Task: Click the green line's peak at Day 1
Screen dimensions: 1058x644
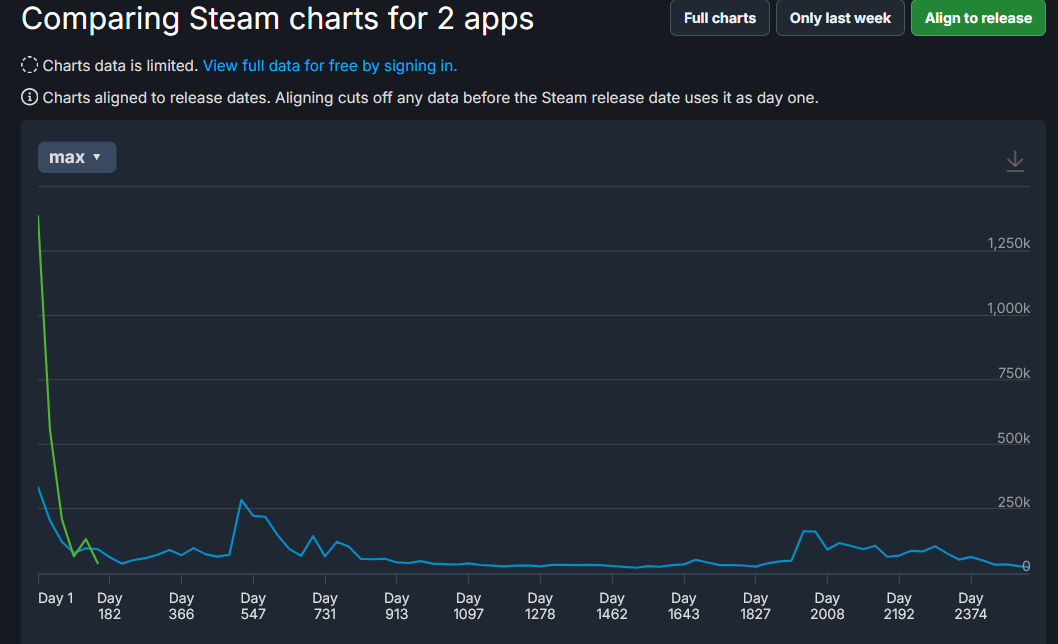Action: point(38,217)
